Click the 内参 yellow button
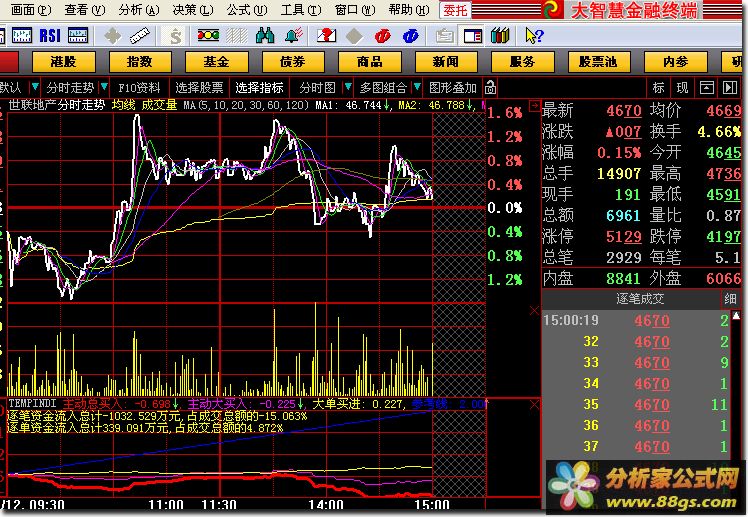 coord(675,62)
